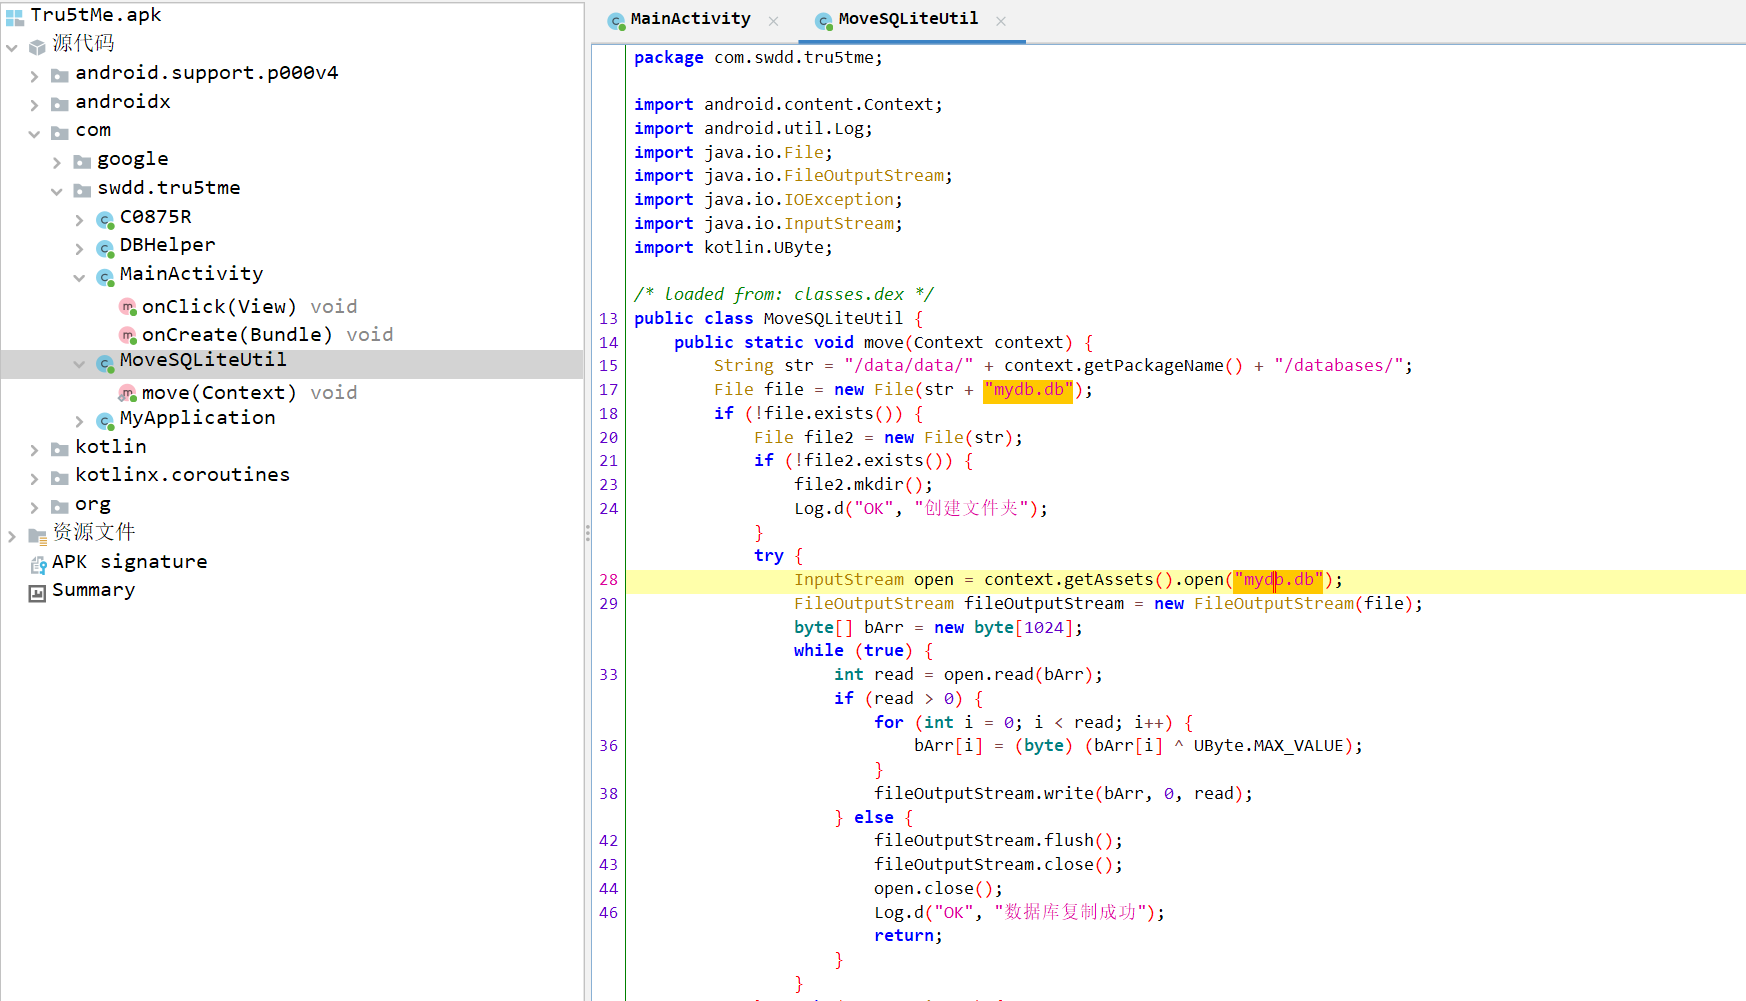Image resolution: width=1746 pixels, height=1001 pixels.
Task: Expand the DBHelper class node
Action: pyautogui.click(x=79, y=248)
